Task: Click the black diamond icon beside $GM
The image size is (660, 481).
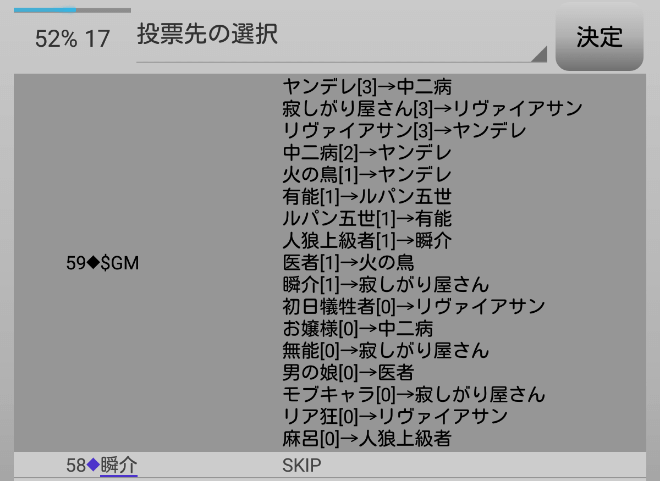Action: pyautogui.click(x=94, y=263)
